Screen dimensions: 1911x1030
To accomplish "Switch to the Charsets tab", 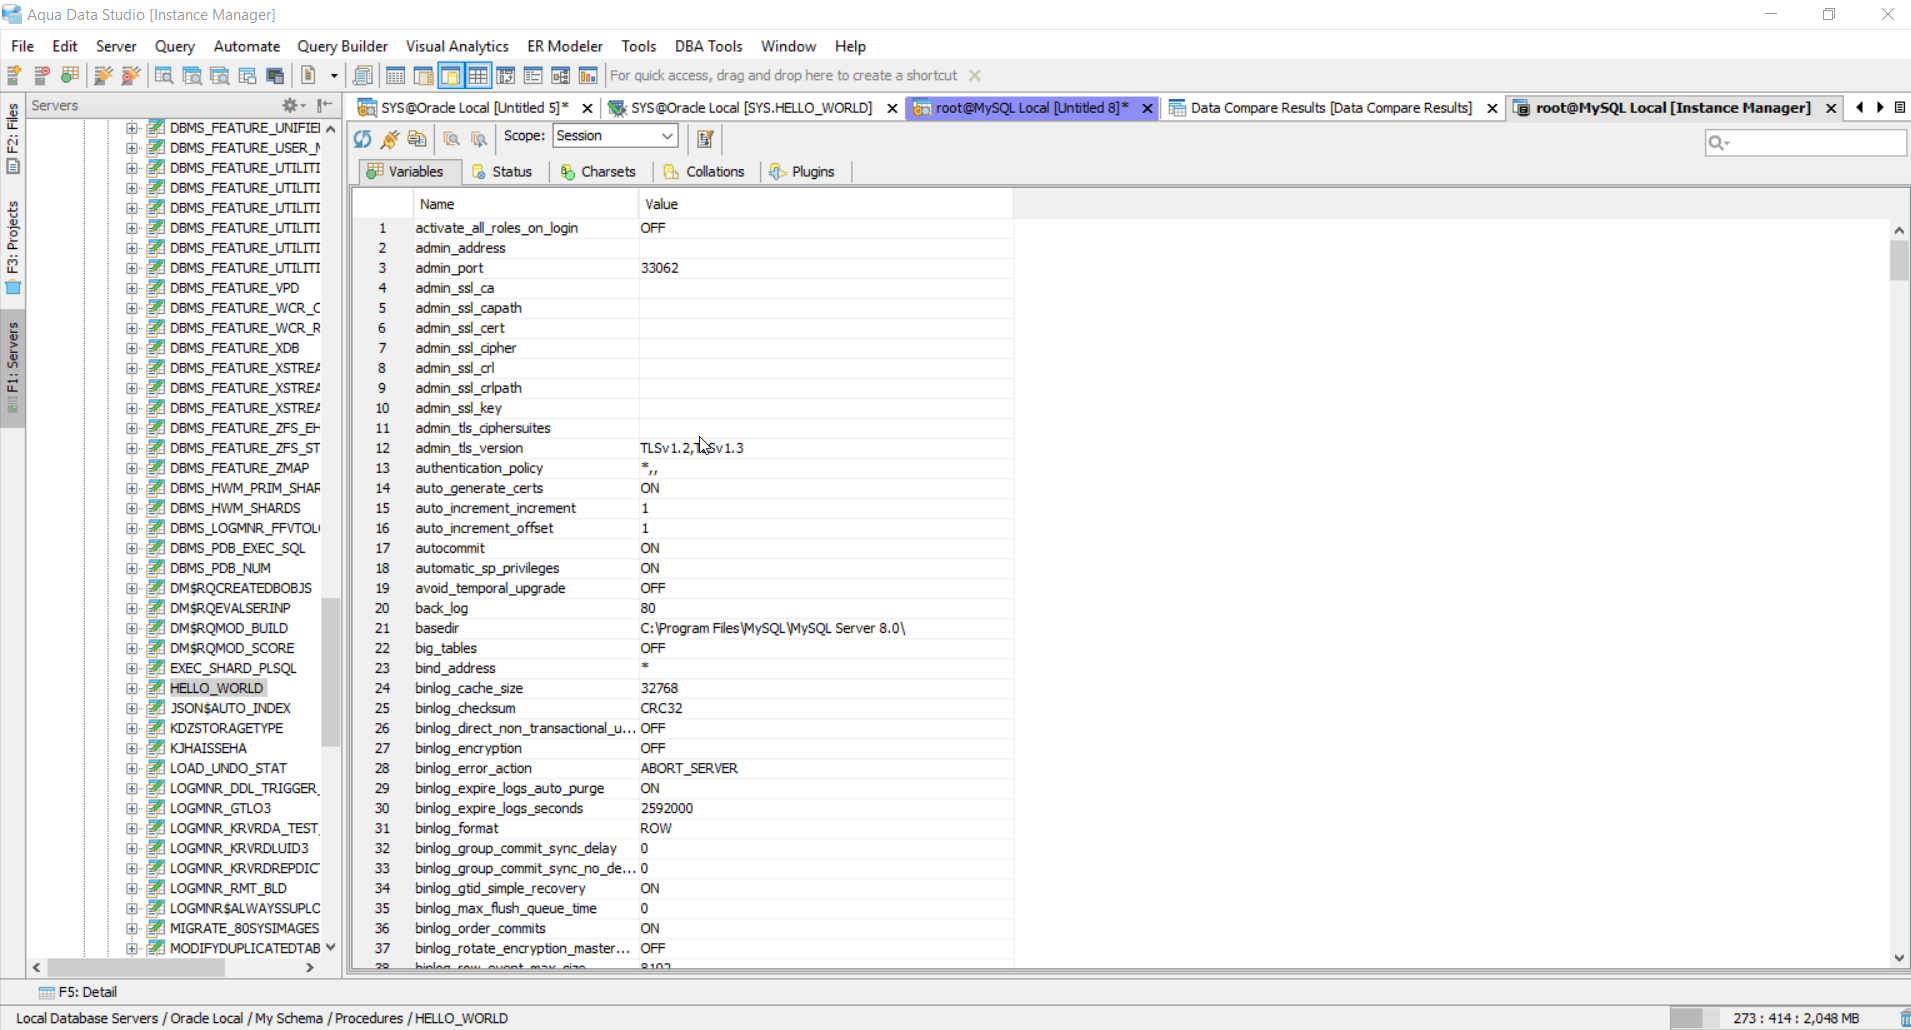I will [x=599, y=172].
